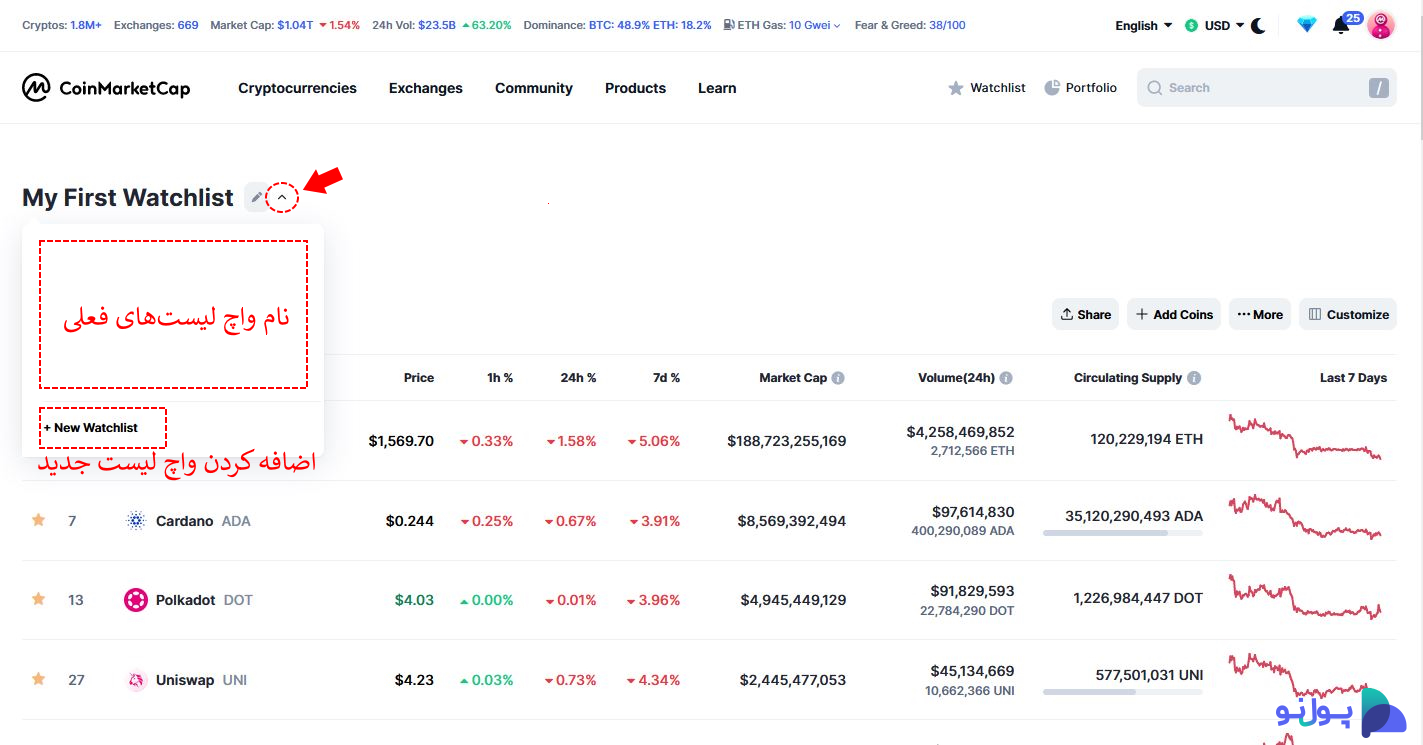
Task: Open Polkadot coin name link
Action: pos(185,600)
